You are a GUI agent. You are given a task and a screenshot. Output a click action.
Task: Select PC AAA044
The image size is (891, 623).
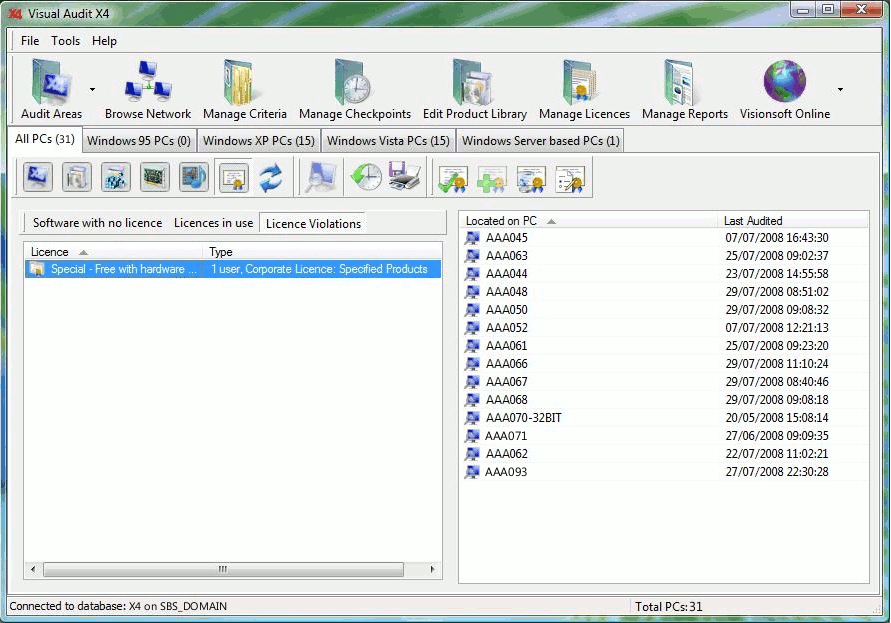tap(506, 273)
